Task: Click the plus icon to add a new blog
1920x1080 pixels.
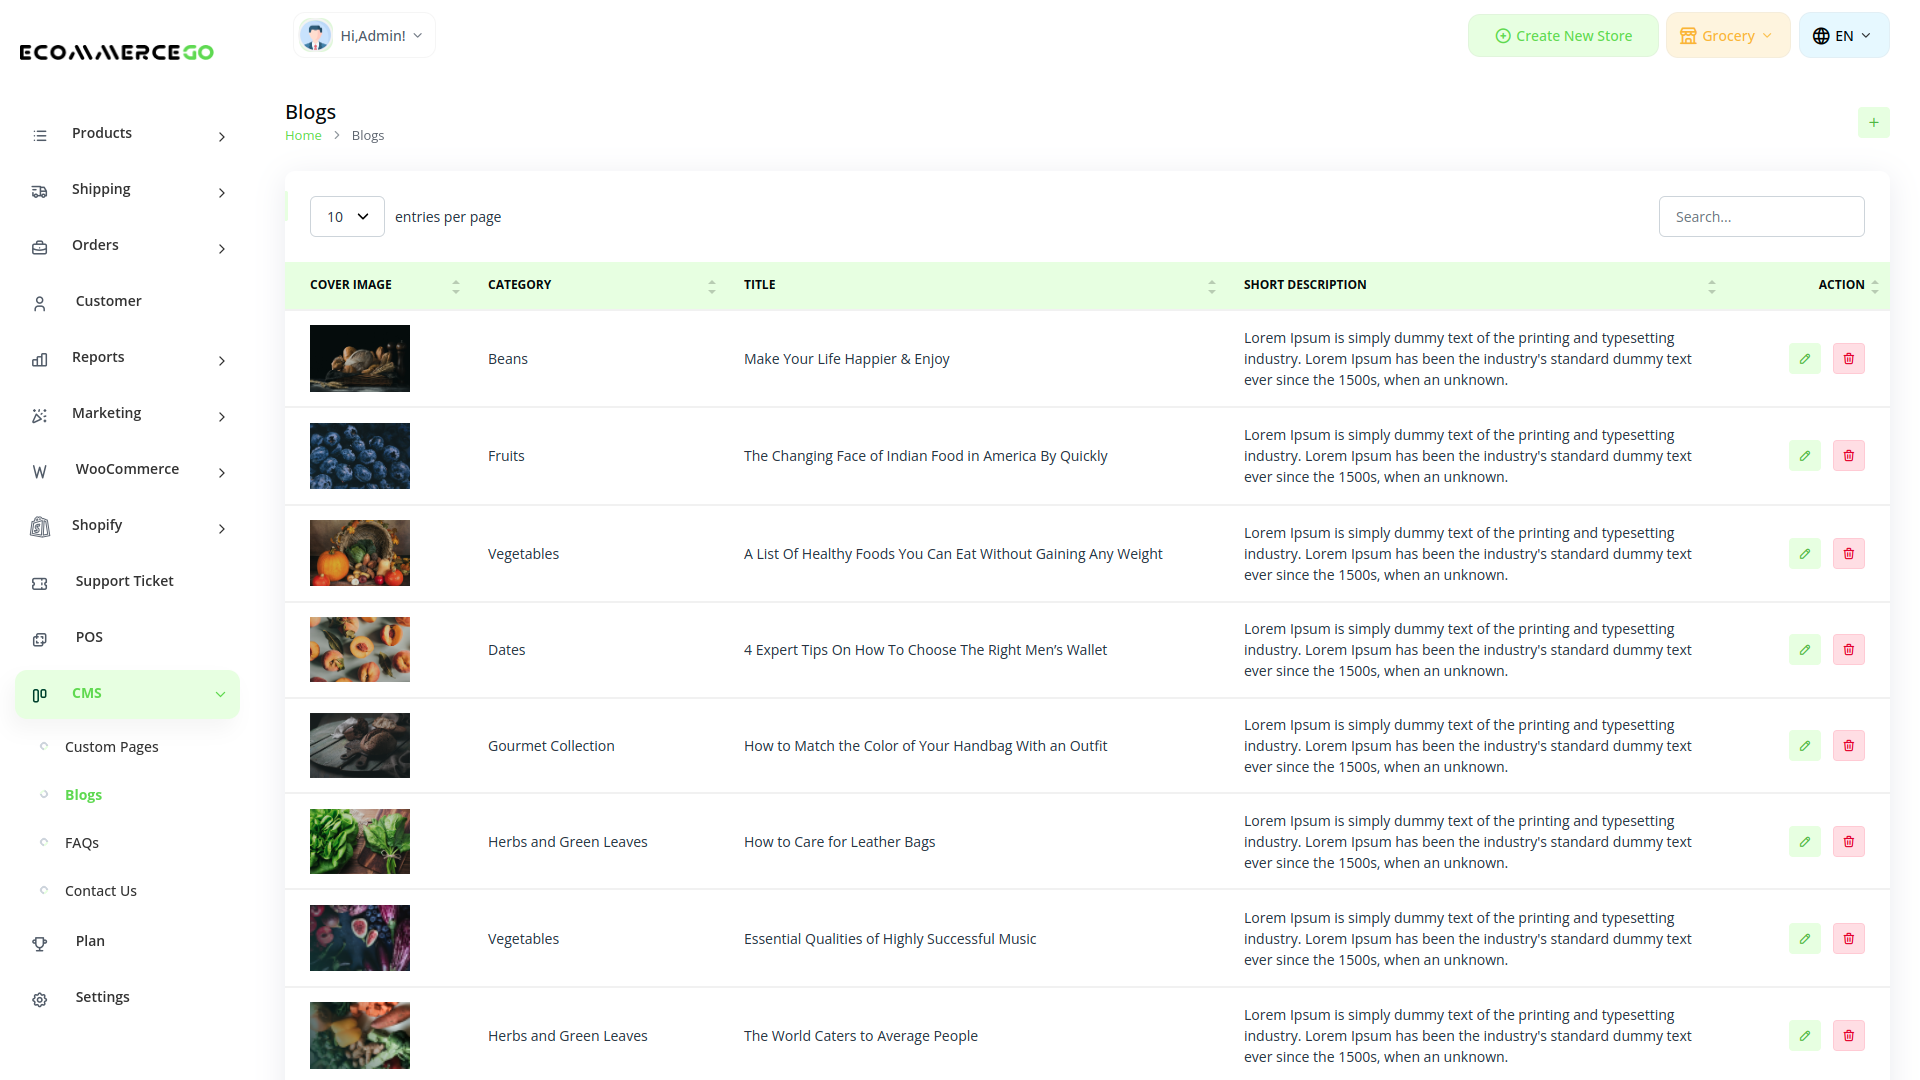Action: [x=1874, y=122]
